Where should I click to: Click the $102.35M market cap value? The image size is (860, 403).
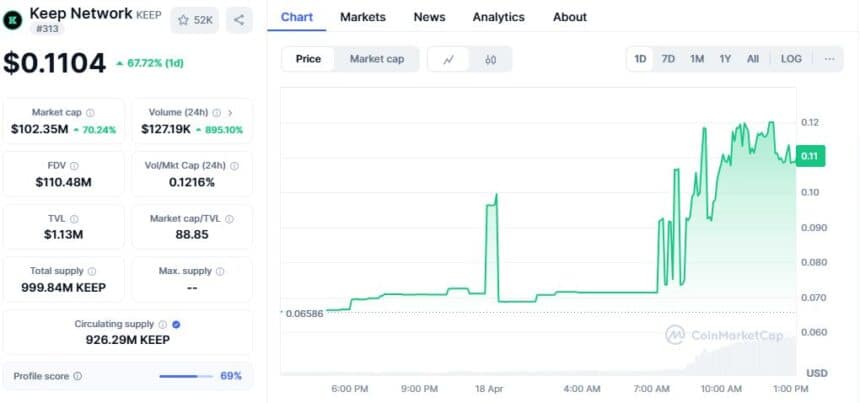click(39, 130)
